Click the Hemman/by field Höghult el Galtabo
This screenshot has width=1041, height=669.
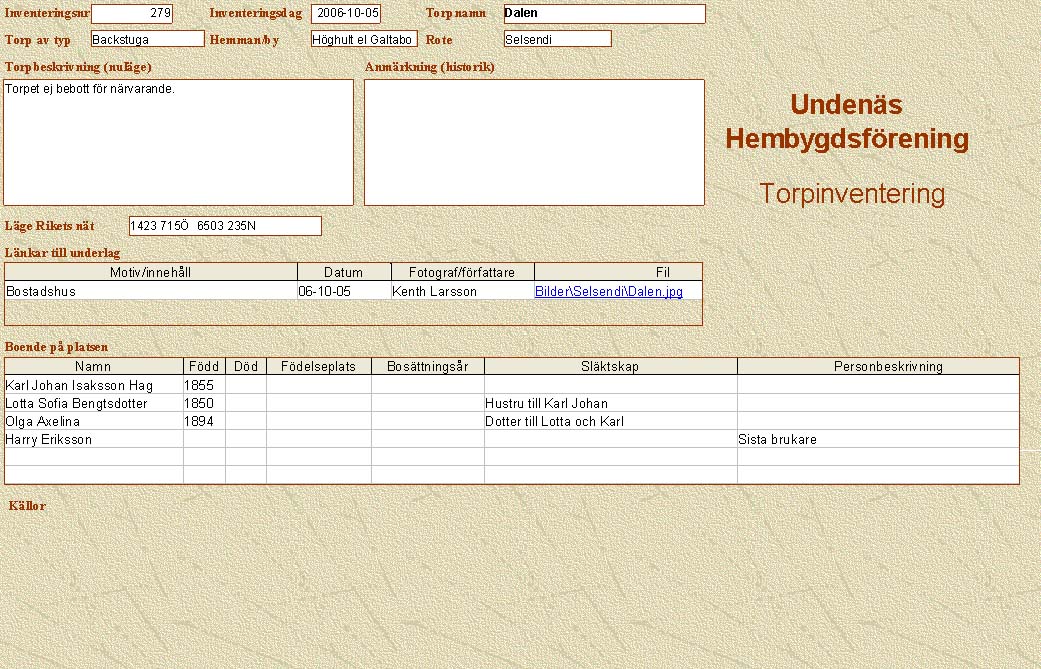click(x=363, y=40)
